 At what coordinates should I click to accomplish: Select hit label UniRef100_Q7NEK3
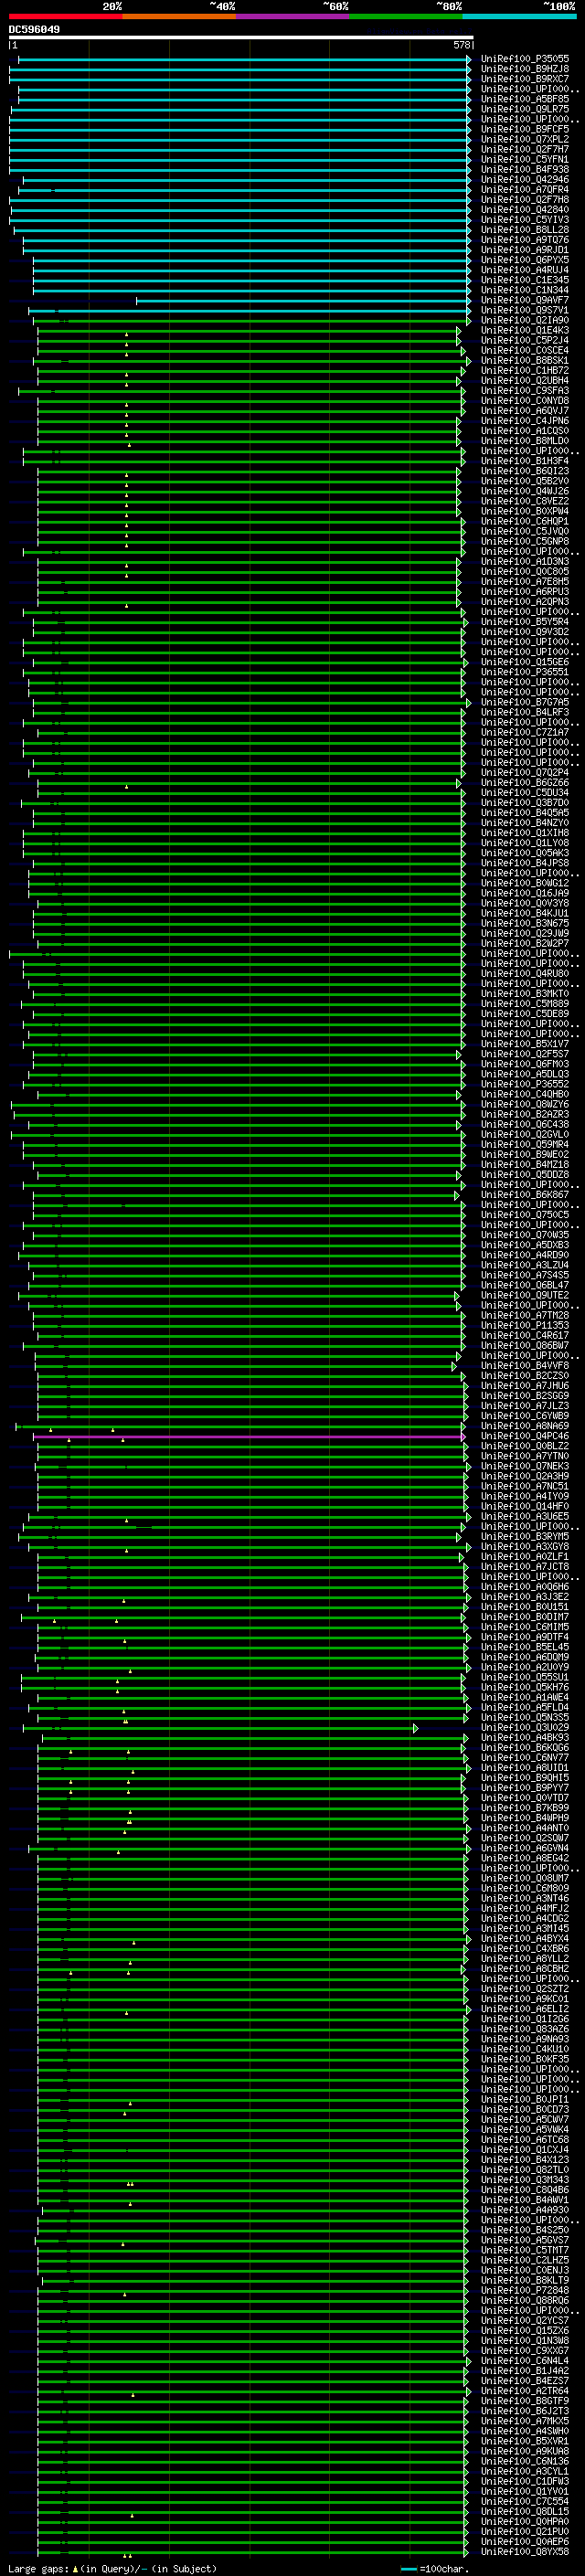(525, 1466)
